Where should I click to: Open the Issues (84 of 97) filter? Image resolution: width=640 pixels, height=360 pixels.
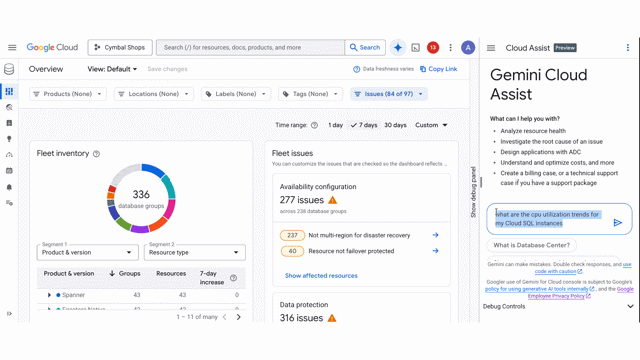389,94
